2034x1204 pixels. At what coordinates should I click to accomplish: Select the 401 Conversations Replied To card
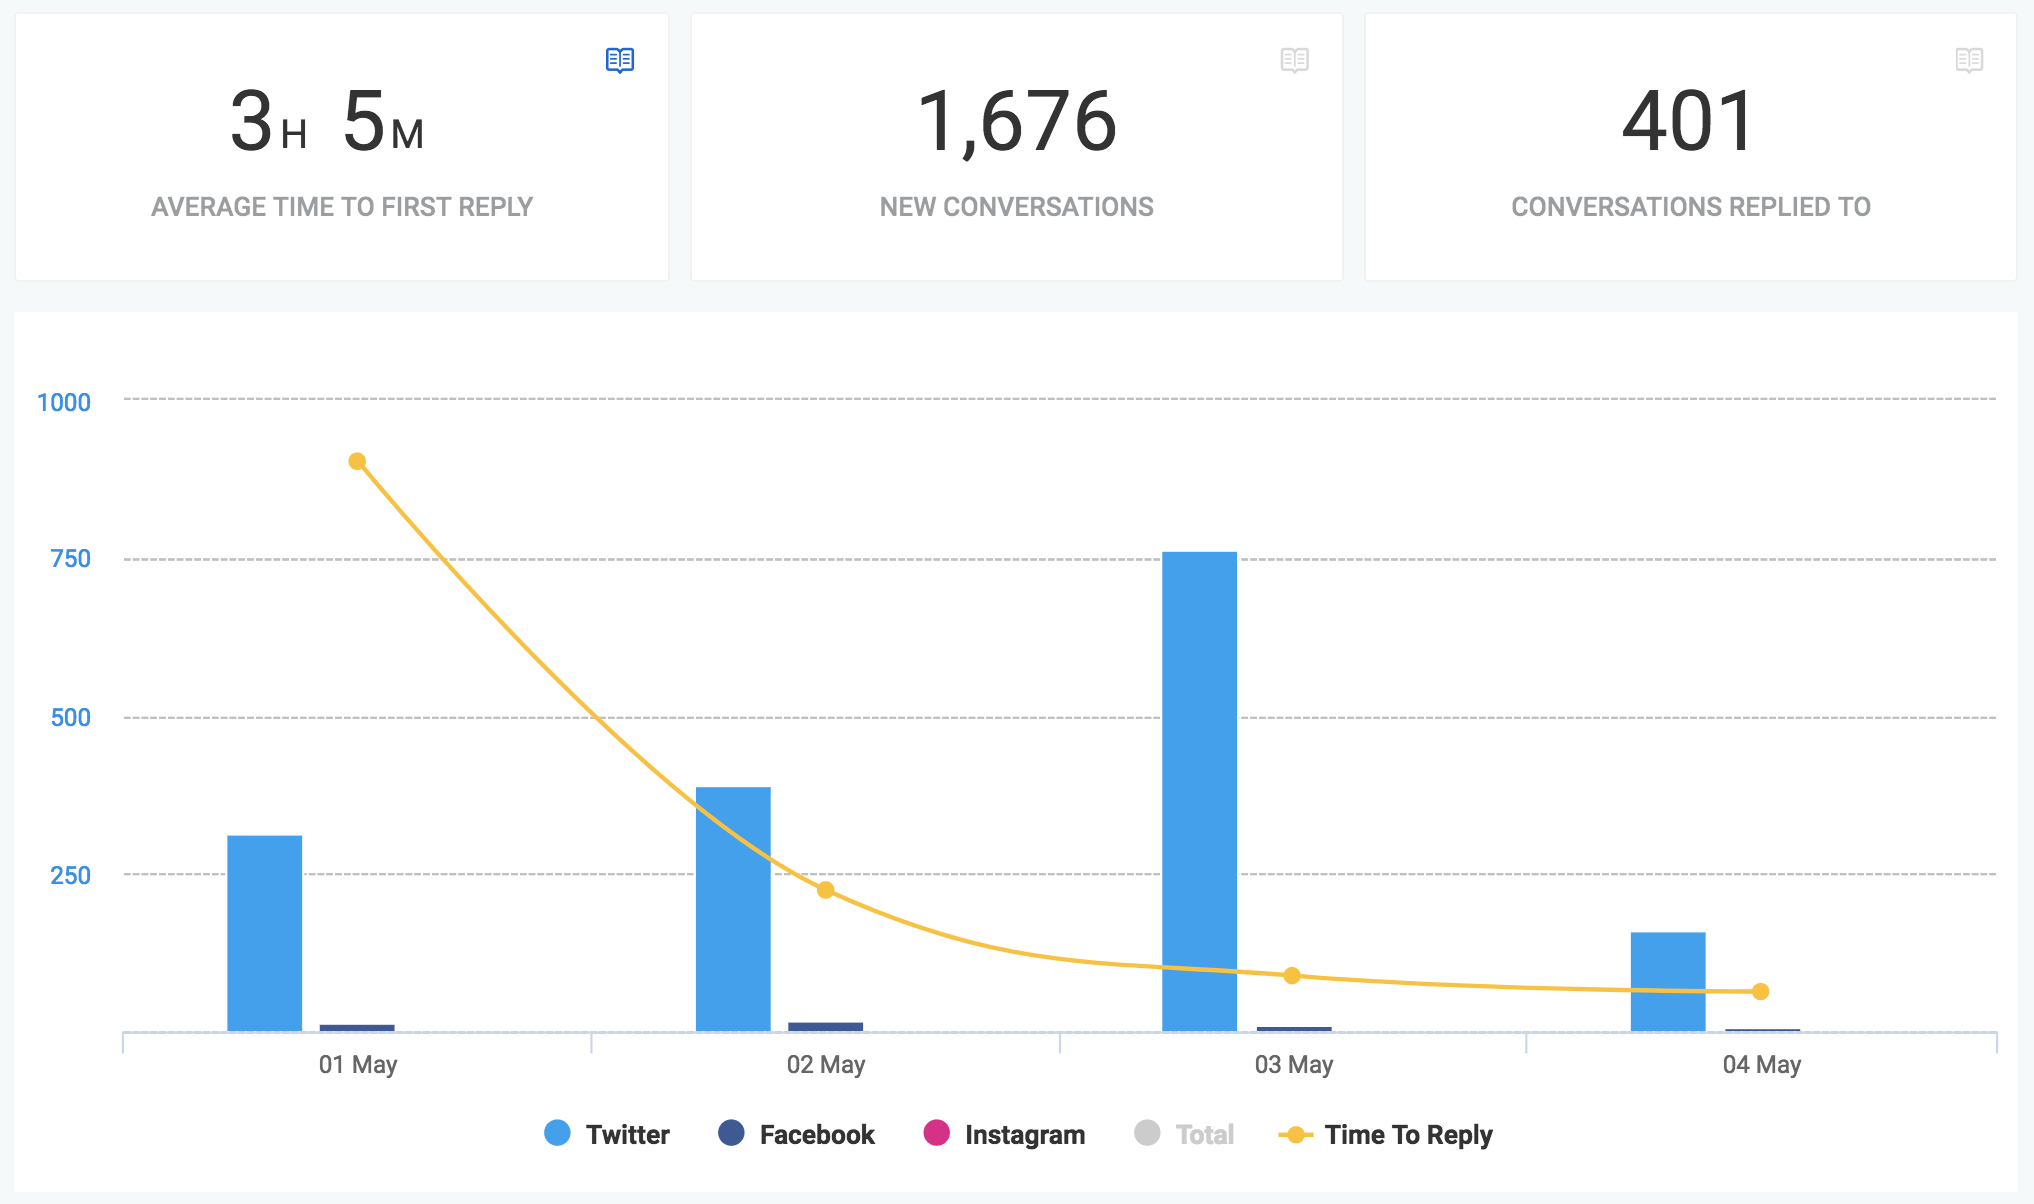(x=1690, y=147)
